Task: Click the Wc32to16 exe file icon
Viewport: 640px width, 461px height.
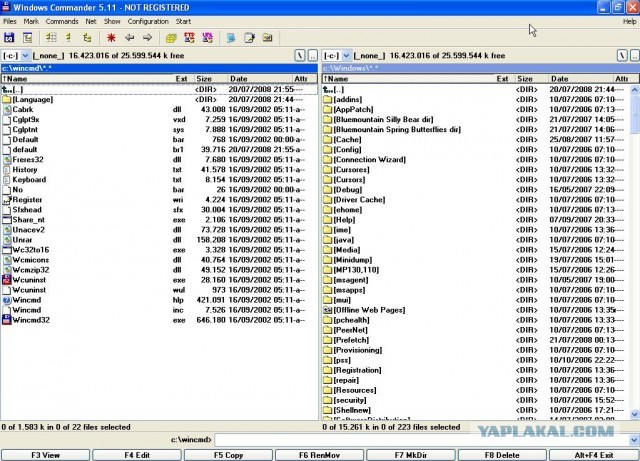Action: click(7, 249)
